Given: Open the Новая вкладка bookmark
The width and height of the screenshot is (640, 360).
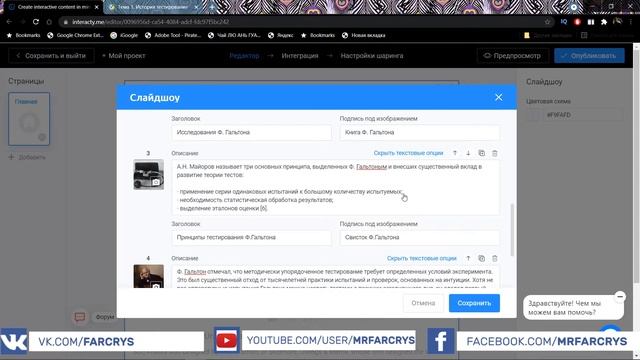Looking at the screenshot, I should 364,35.
